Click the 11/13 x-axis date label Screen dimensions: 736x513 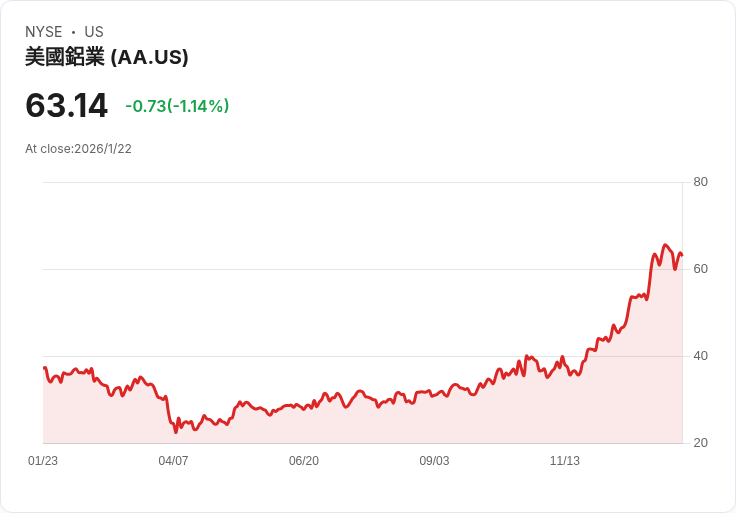[x=565, y=461]
